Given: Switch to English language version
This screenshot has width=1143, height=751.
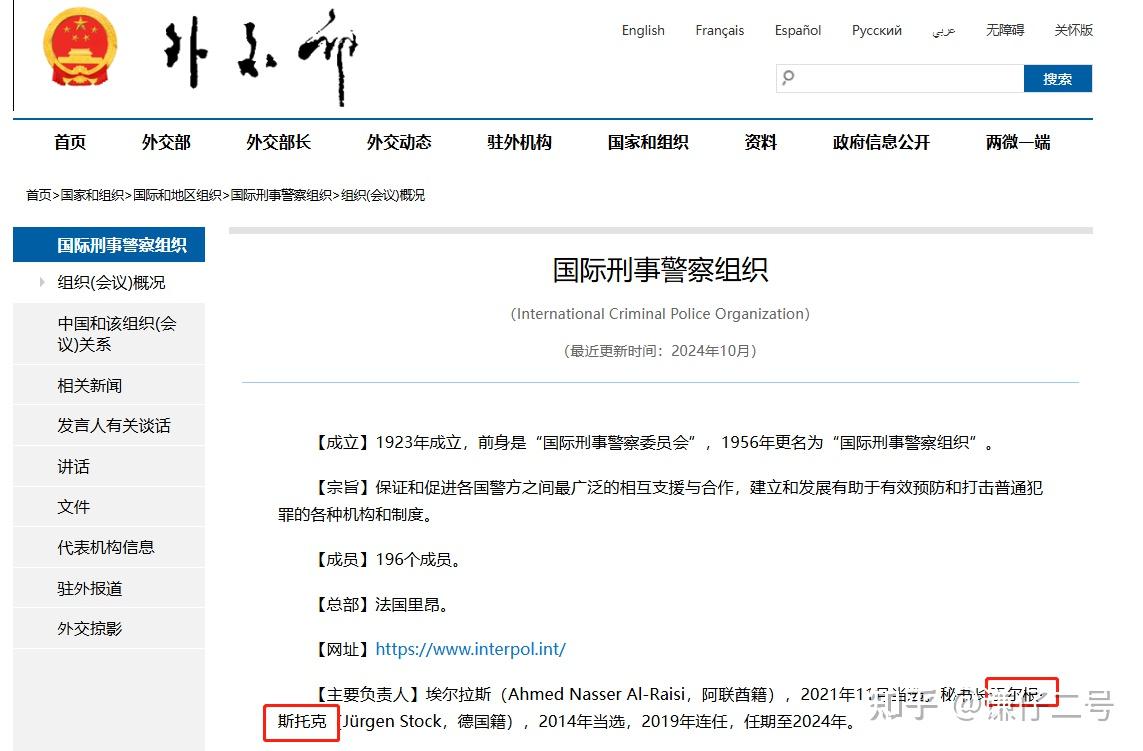Looking at the screenshot, I should tap(643, 30).
